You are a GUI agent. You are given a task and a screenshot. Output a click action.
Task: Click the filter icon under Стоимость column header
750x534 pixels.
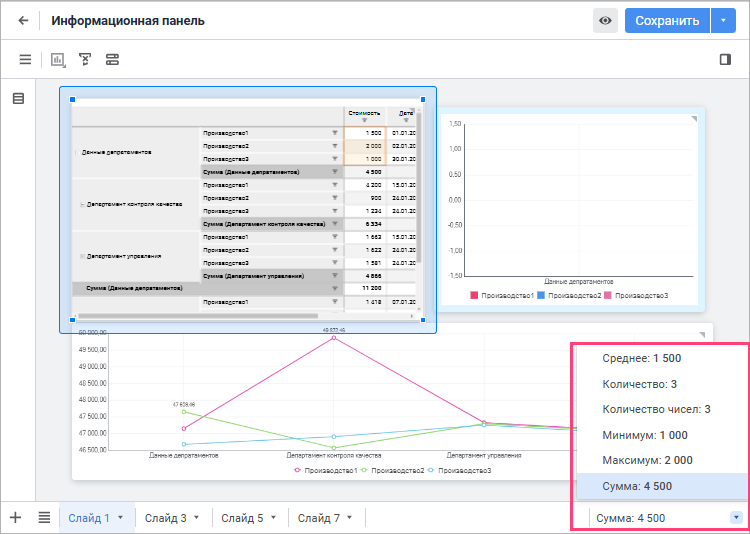tap(364, 120)
